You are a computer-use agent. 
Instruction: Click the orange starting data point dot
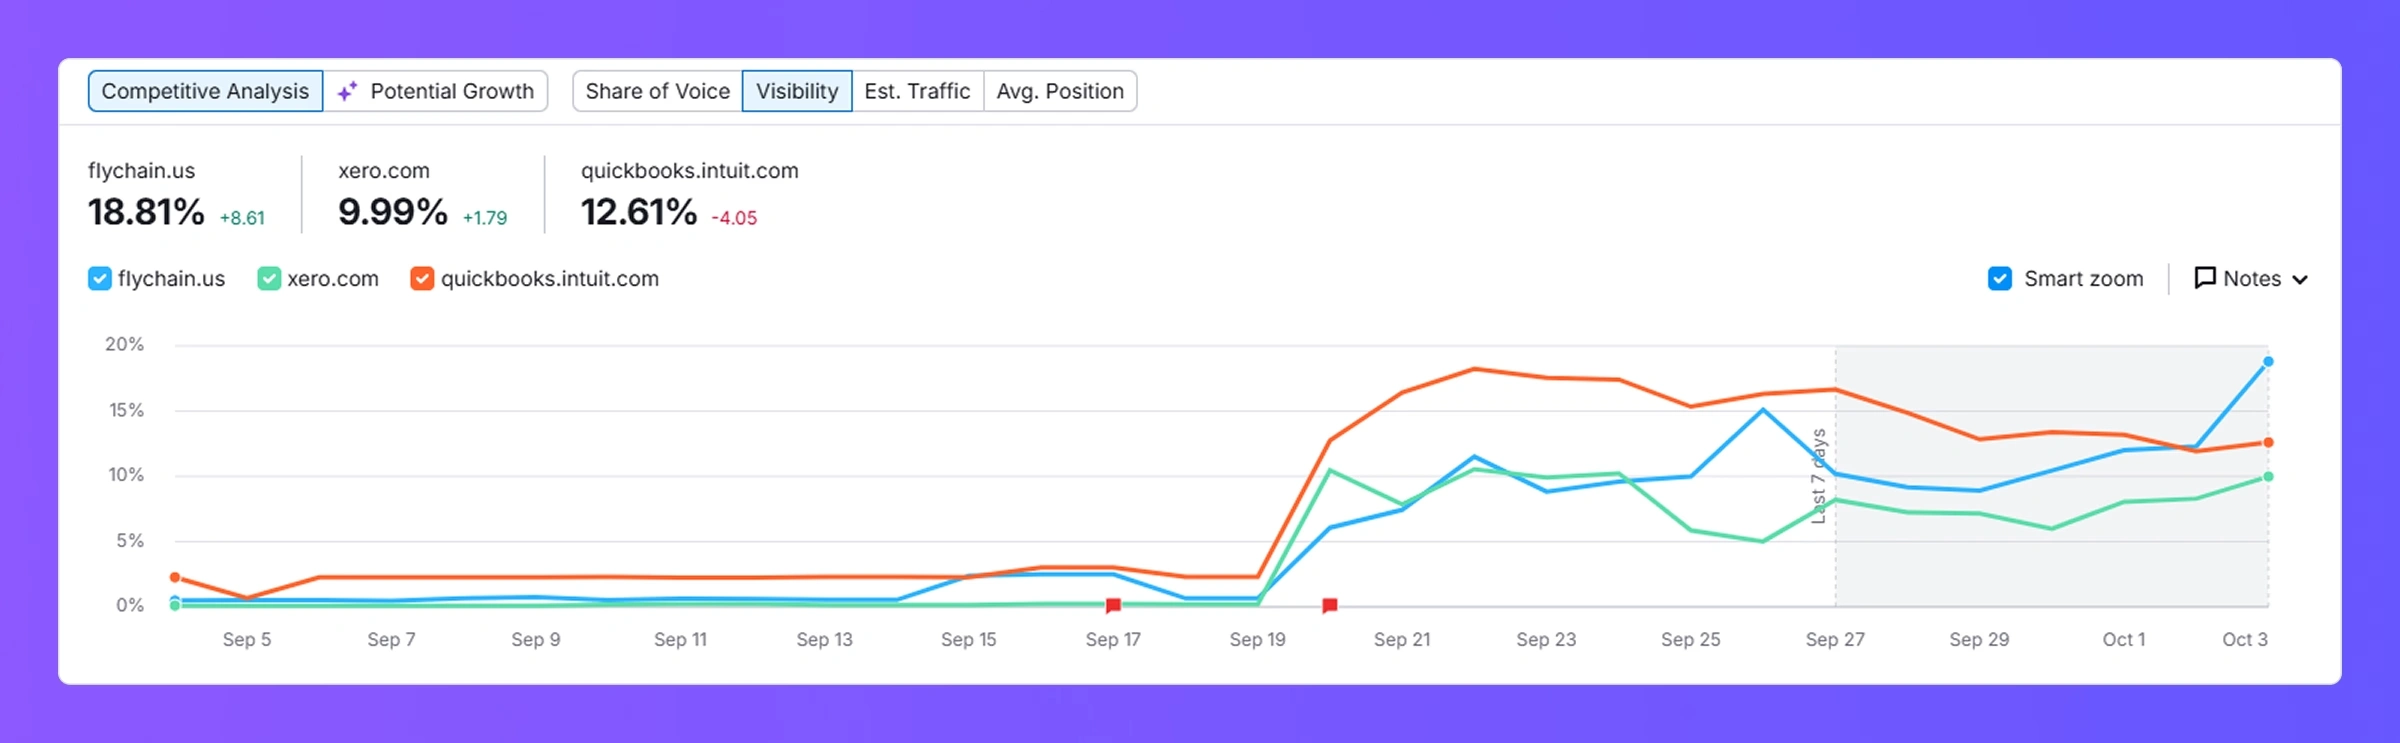click(x=175, y=577)
